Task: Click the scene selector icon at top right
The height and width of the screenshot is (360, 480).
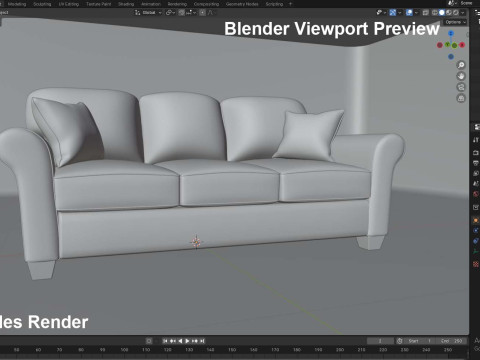Action: (451, 3)
